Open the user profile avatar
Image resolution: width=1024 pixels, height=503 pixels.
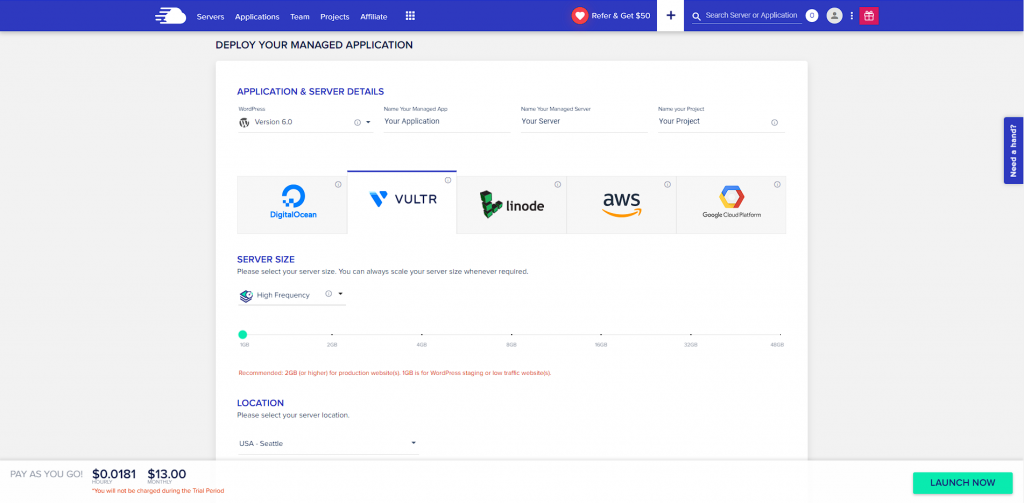(x=834, y=16)
